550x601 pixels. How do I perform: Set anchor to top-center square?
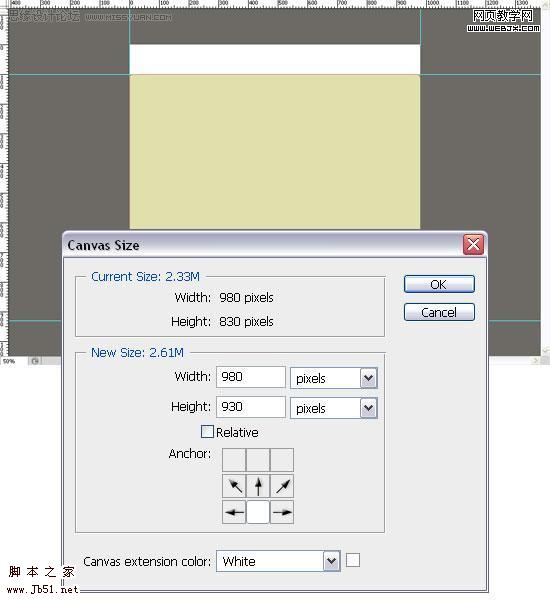point(258,460)
